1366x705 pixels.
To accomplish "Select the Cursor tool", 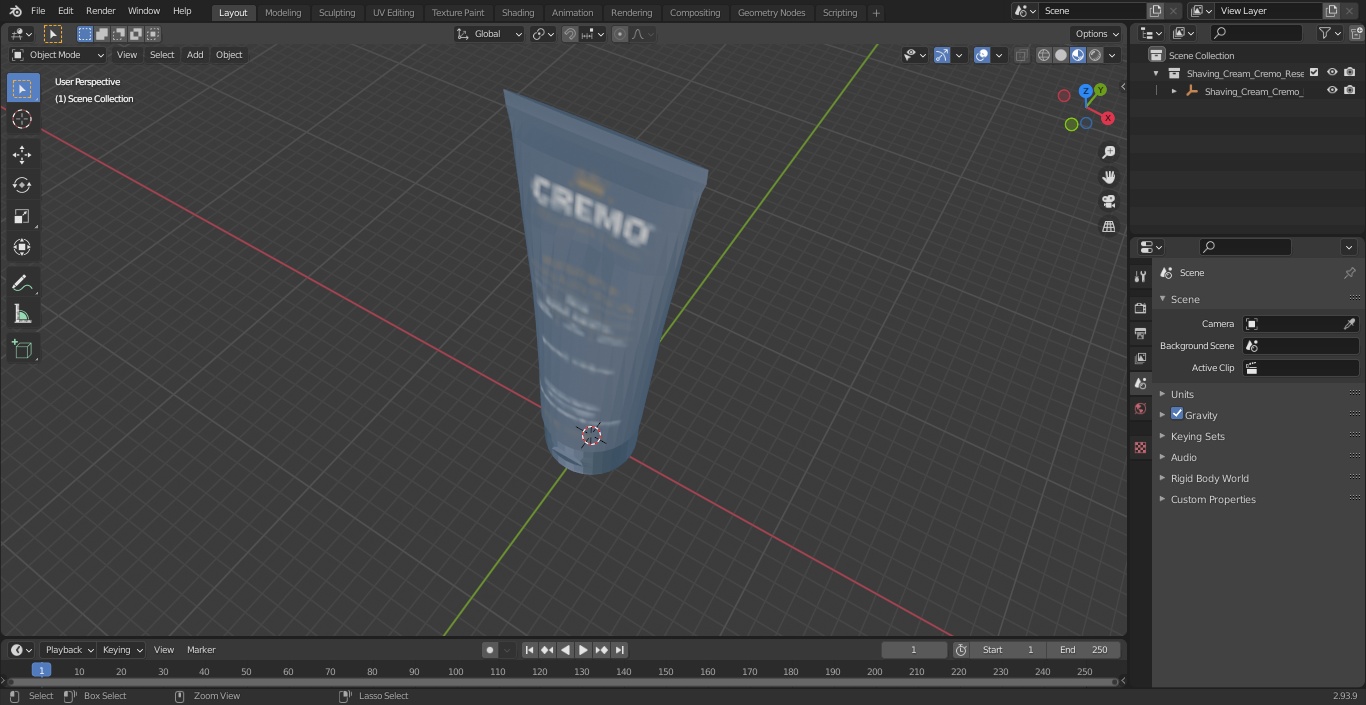I will click(22, 119).
